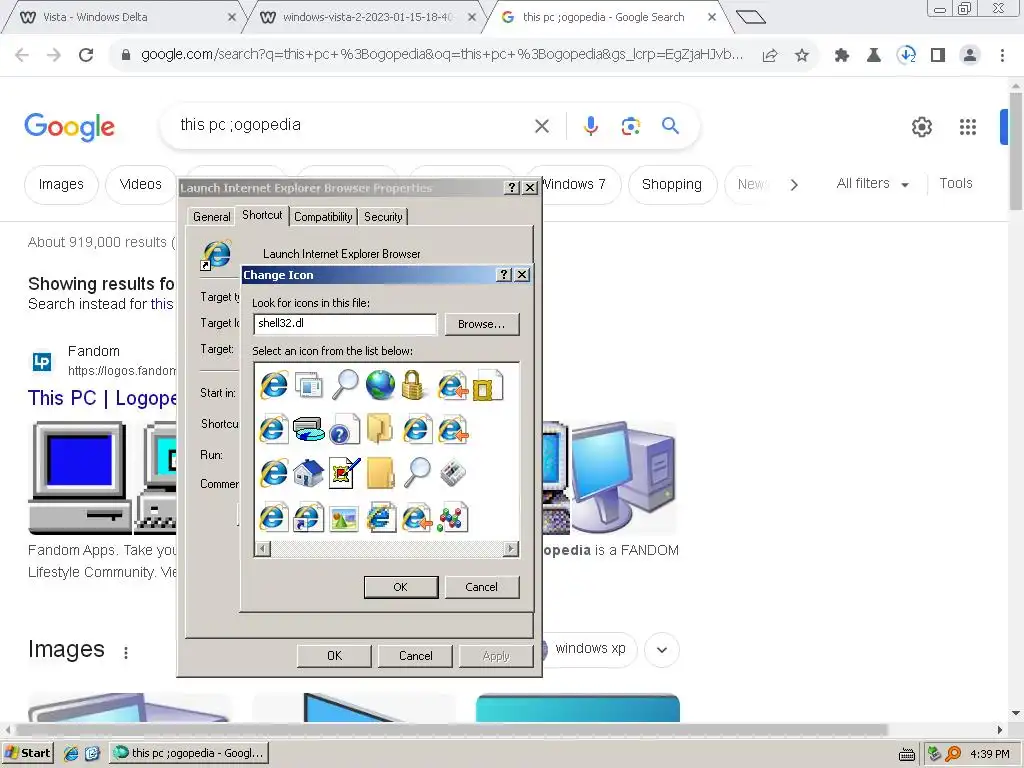Open the Google apps grid
The image size is (1024, 768).
[968, 127]
